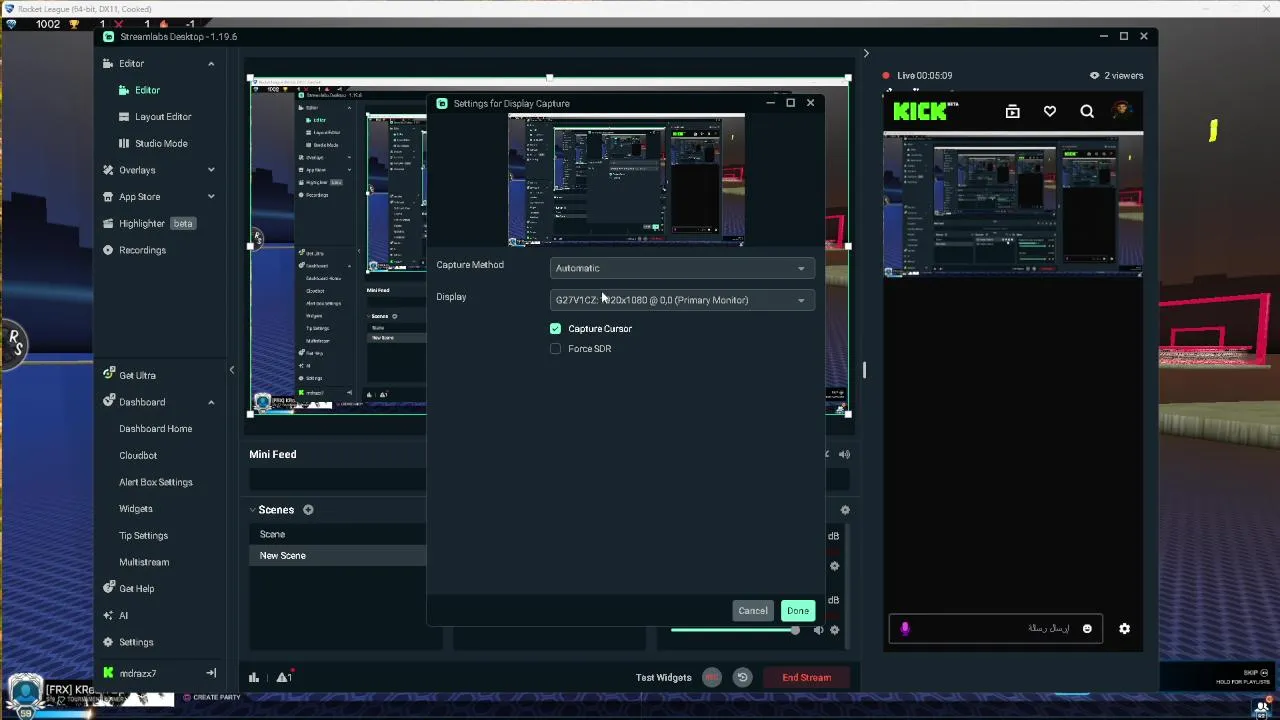The width and height of the screenshot is (1280, 720).
Task: Select the 'Scene' row in Scenes list
Action: pyautogui.click(x=337, y=534)
